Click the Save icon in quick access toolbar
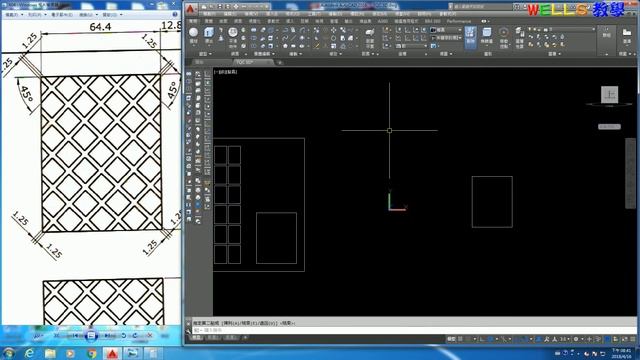The height and width of the screenshot is (360, 640). 220,7
